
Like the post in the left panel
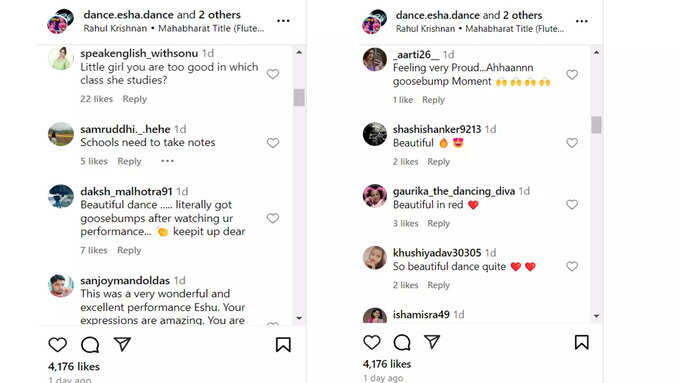[x=57, y=345]
